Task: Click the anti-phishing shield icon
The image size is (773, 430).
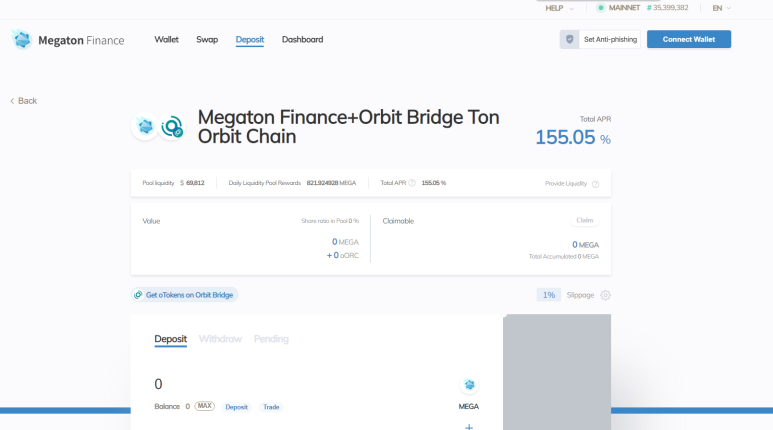Action: click(569, 39)
